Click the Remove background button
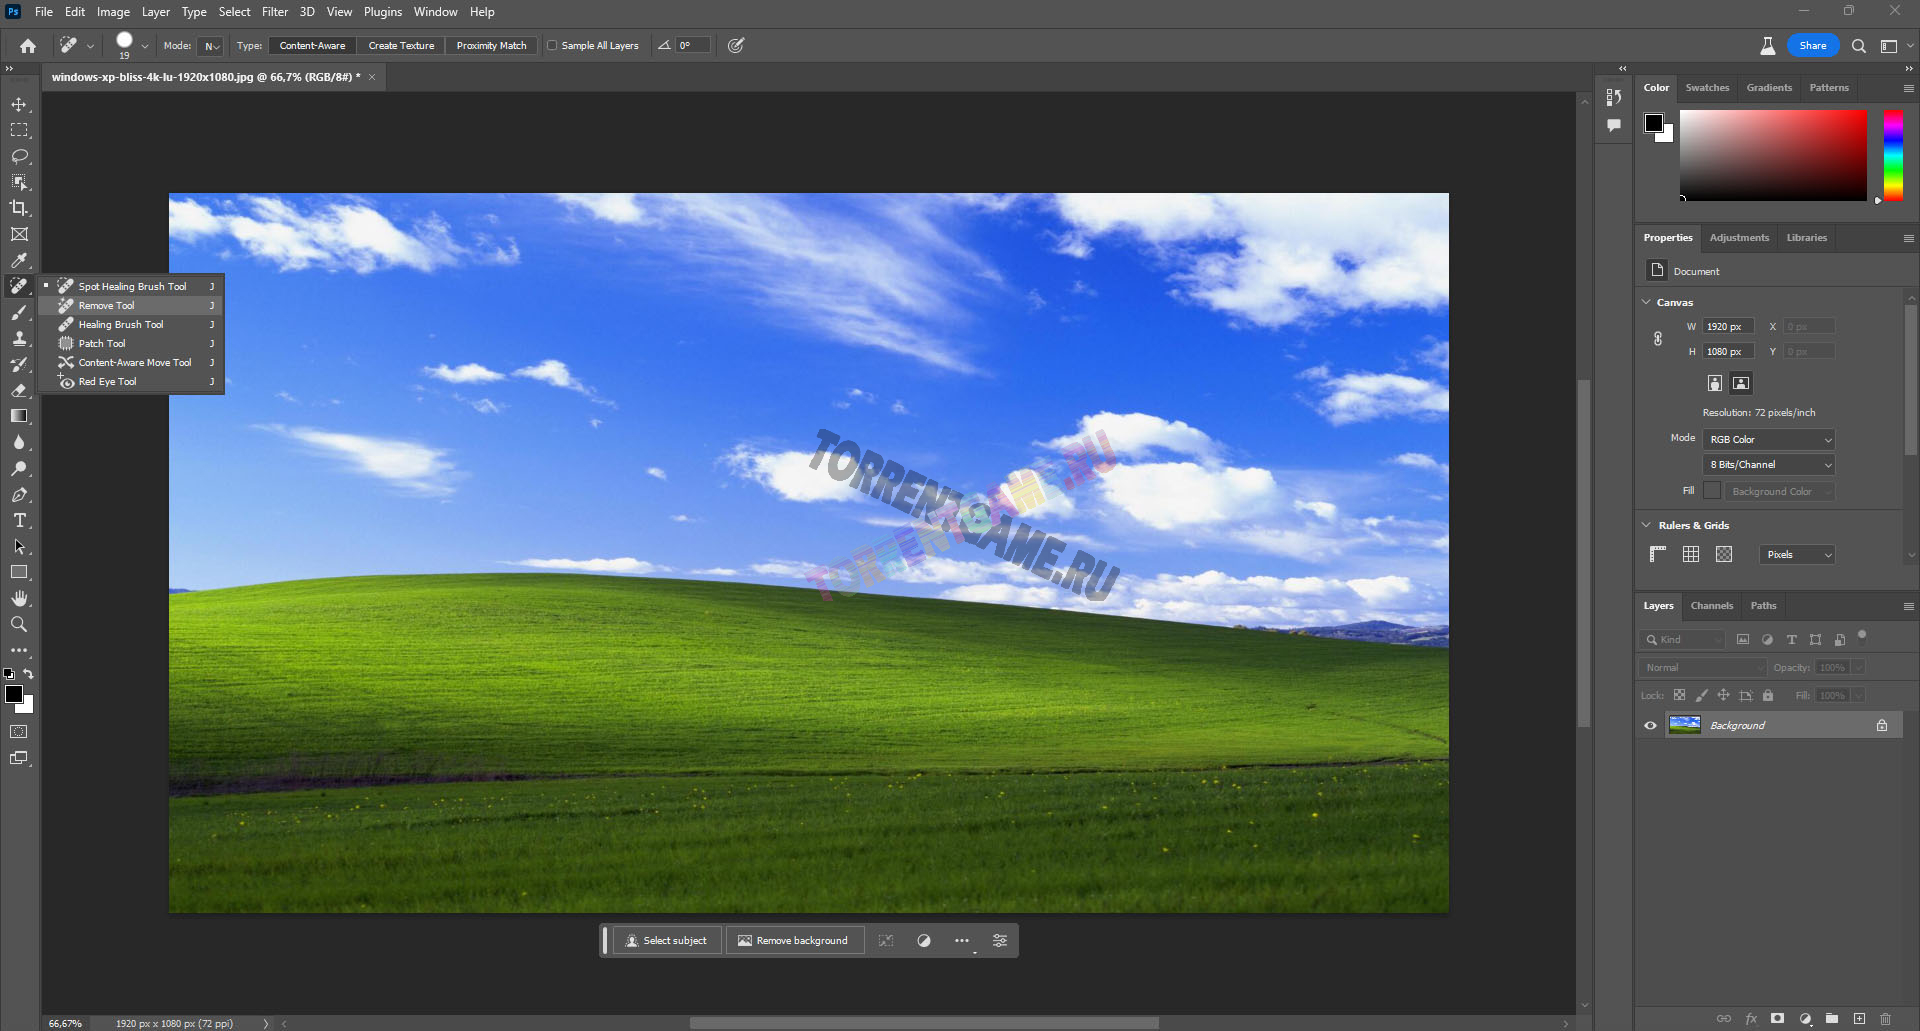1920x1031 pixels. (x=793, y=940)
